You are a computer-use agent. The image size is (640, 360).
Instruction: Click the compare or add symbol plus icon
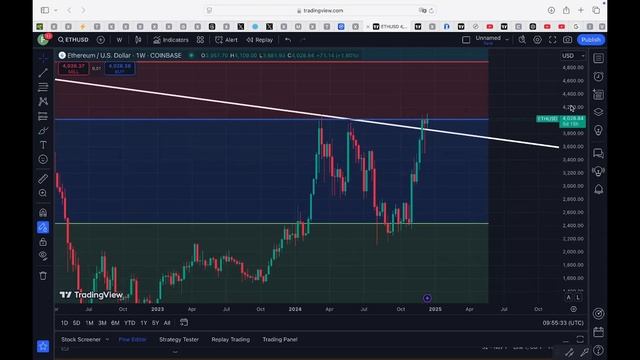100,40
